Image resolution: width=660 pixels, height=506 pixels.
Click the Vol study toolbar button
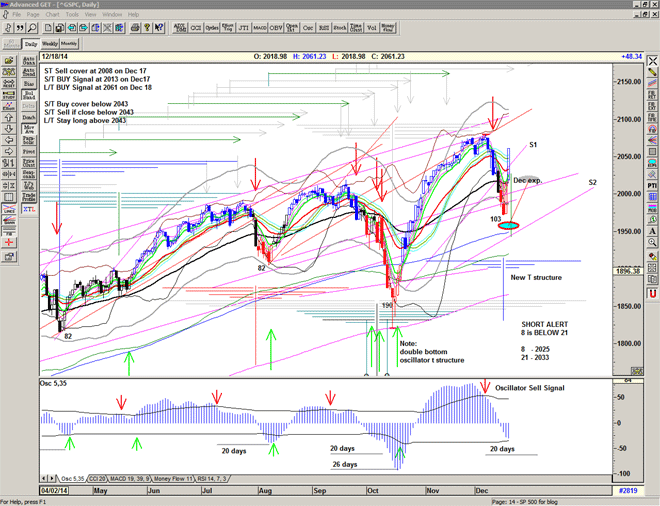(370, 30)
